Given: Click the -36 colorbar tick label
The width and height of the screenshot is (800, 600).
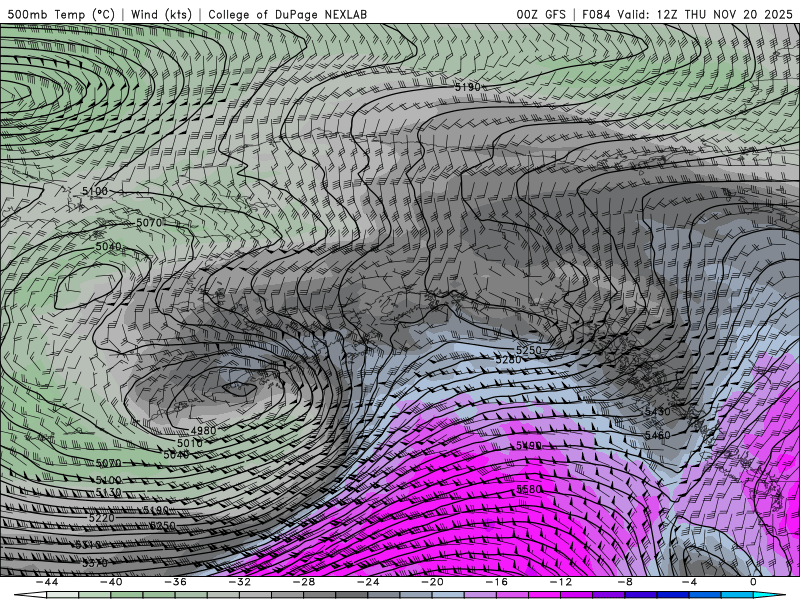Looking at the screenshot, I should pyautogui.click(x=175, y=582).
